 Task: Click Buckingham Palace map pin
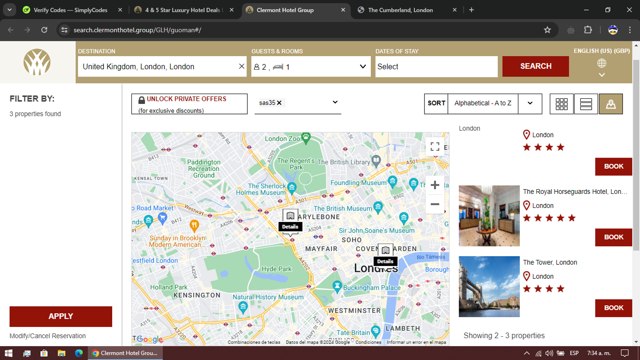tap(337, 287)
